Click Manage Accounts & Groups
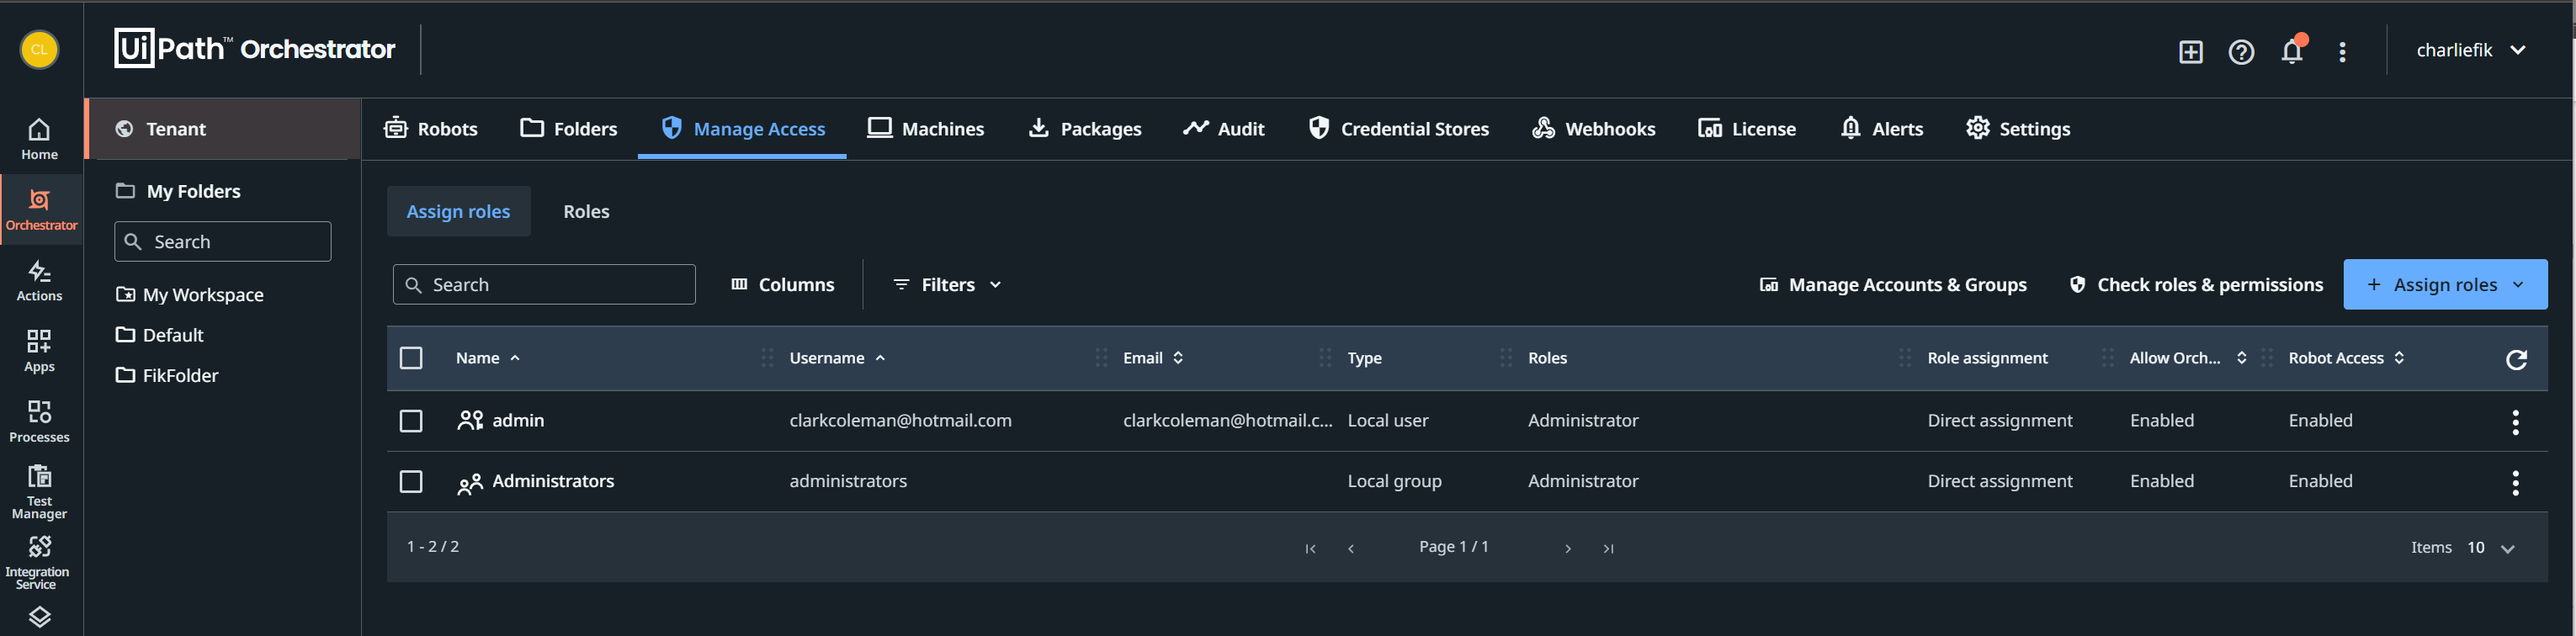Image resolution: width=2576 pixels, height=636 pixels. pyautogui.click(x=1893, y=285)
